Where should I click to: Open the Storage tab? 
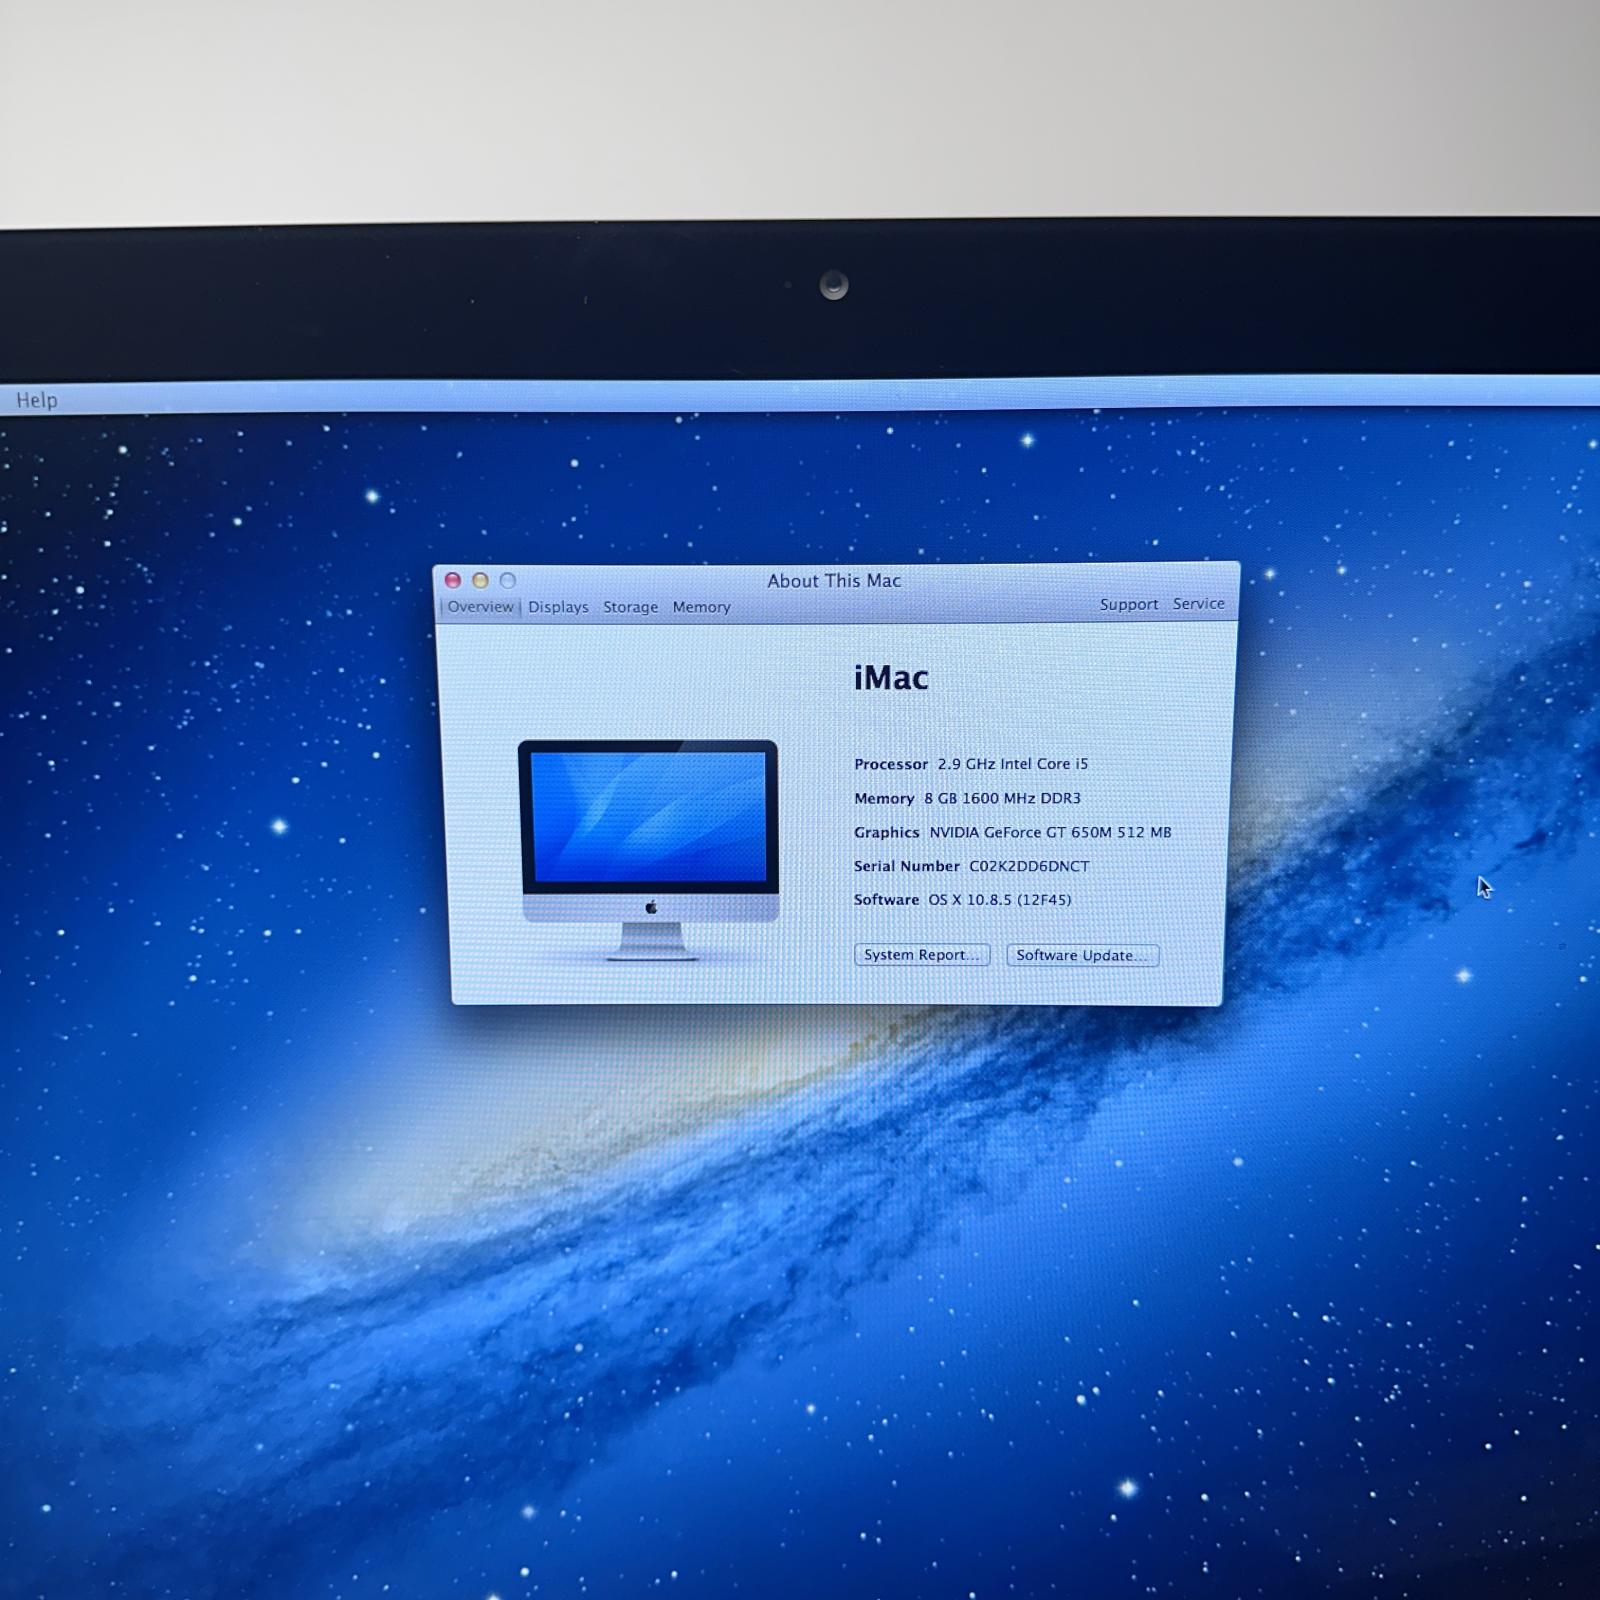[x=630, y=607]
